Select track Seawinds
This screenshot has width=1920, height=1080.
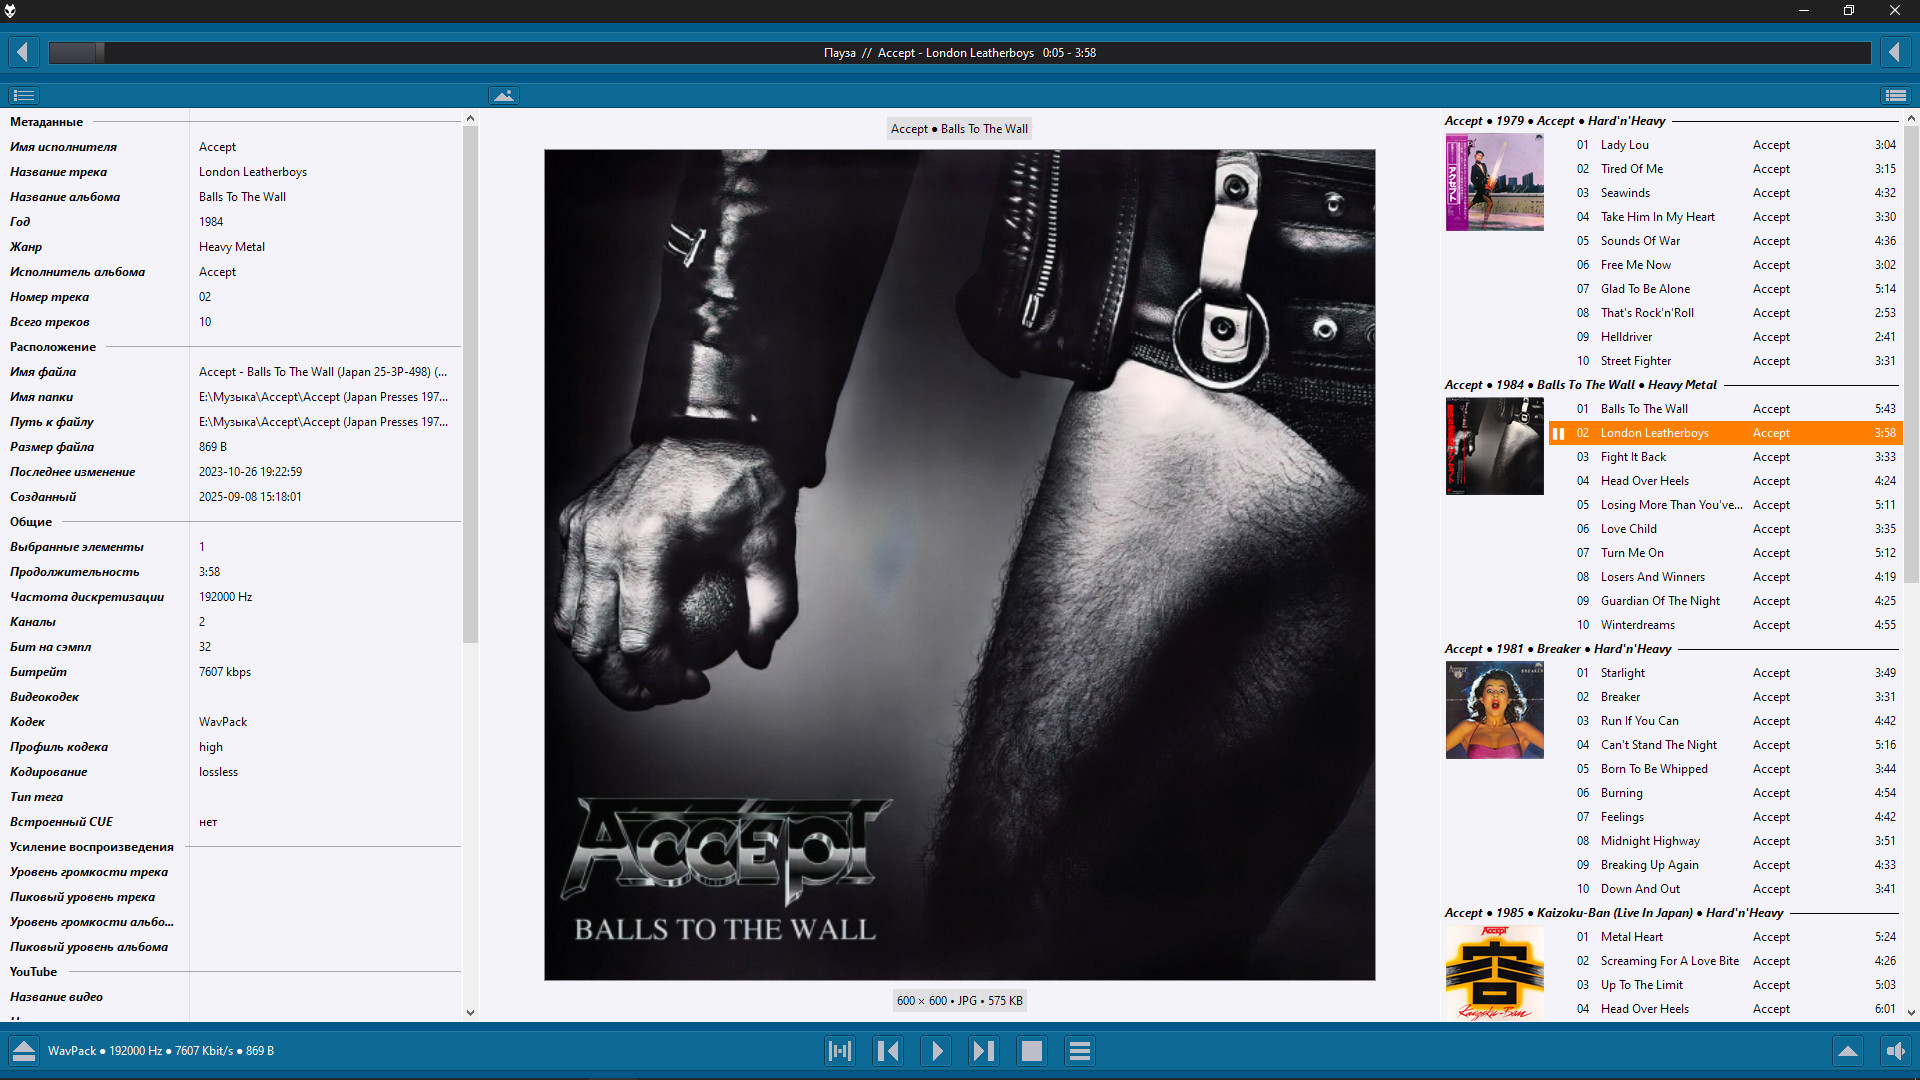[1725, 193]
